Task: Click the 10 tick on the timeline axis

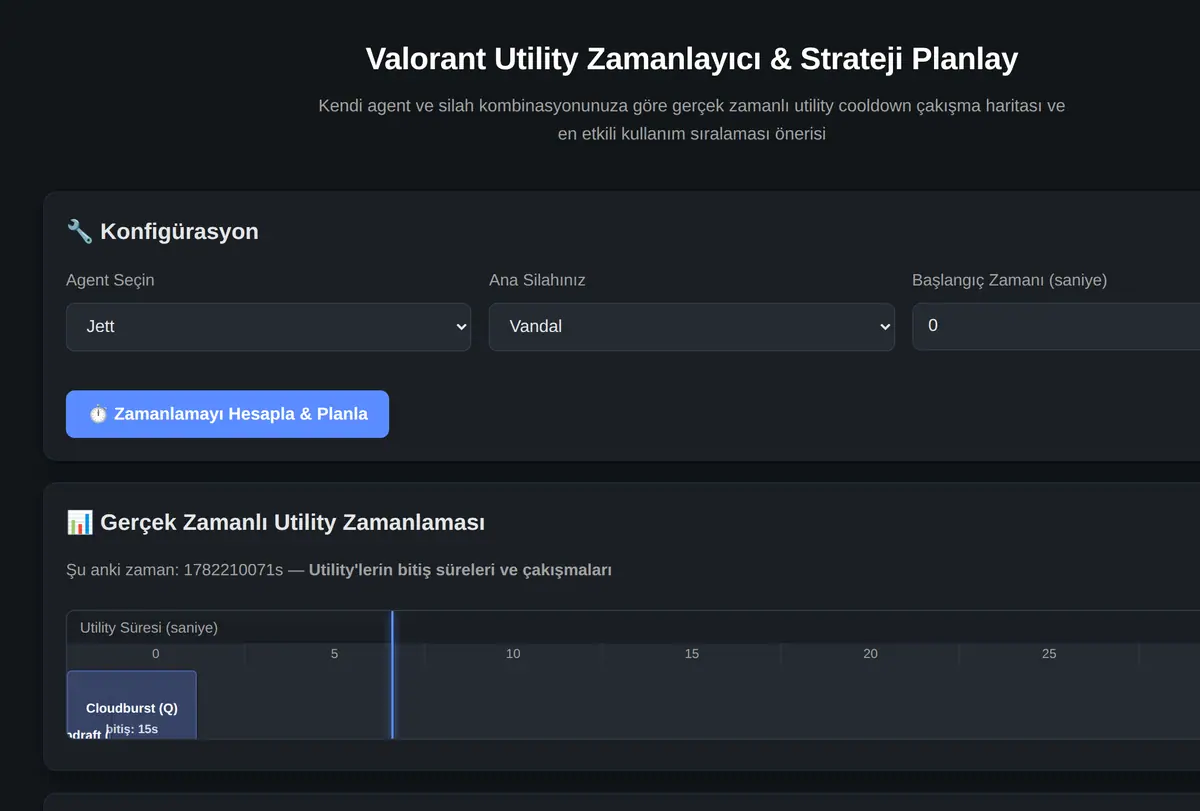Action: (x=513, y=654)
